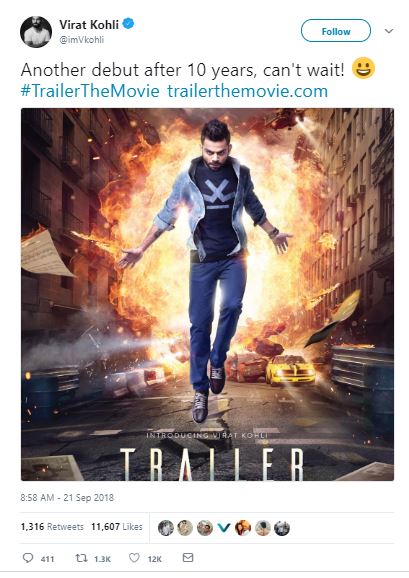The height and width of the screenshot is (578, 409).
Task: Click the Virat Kohli display name
Action: point(89,25)
